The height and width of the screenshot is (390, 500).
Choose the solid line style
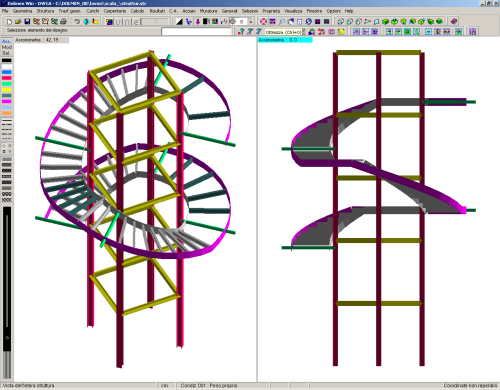7,120
